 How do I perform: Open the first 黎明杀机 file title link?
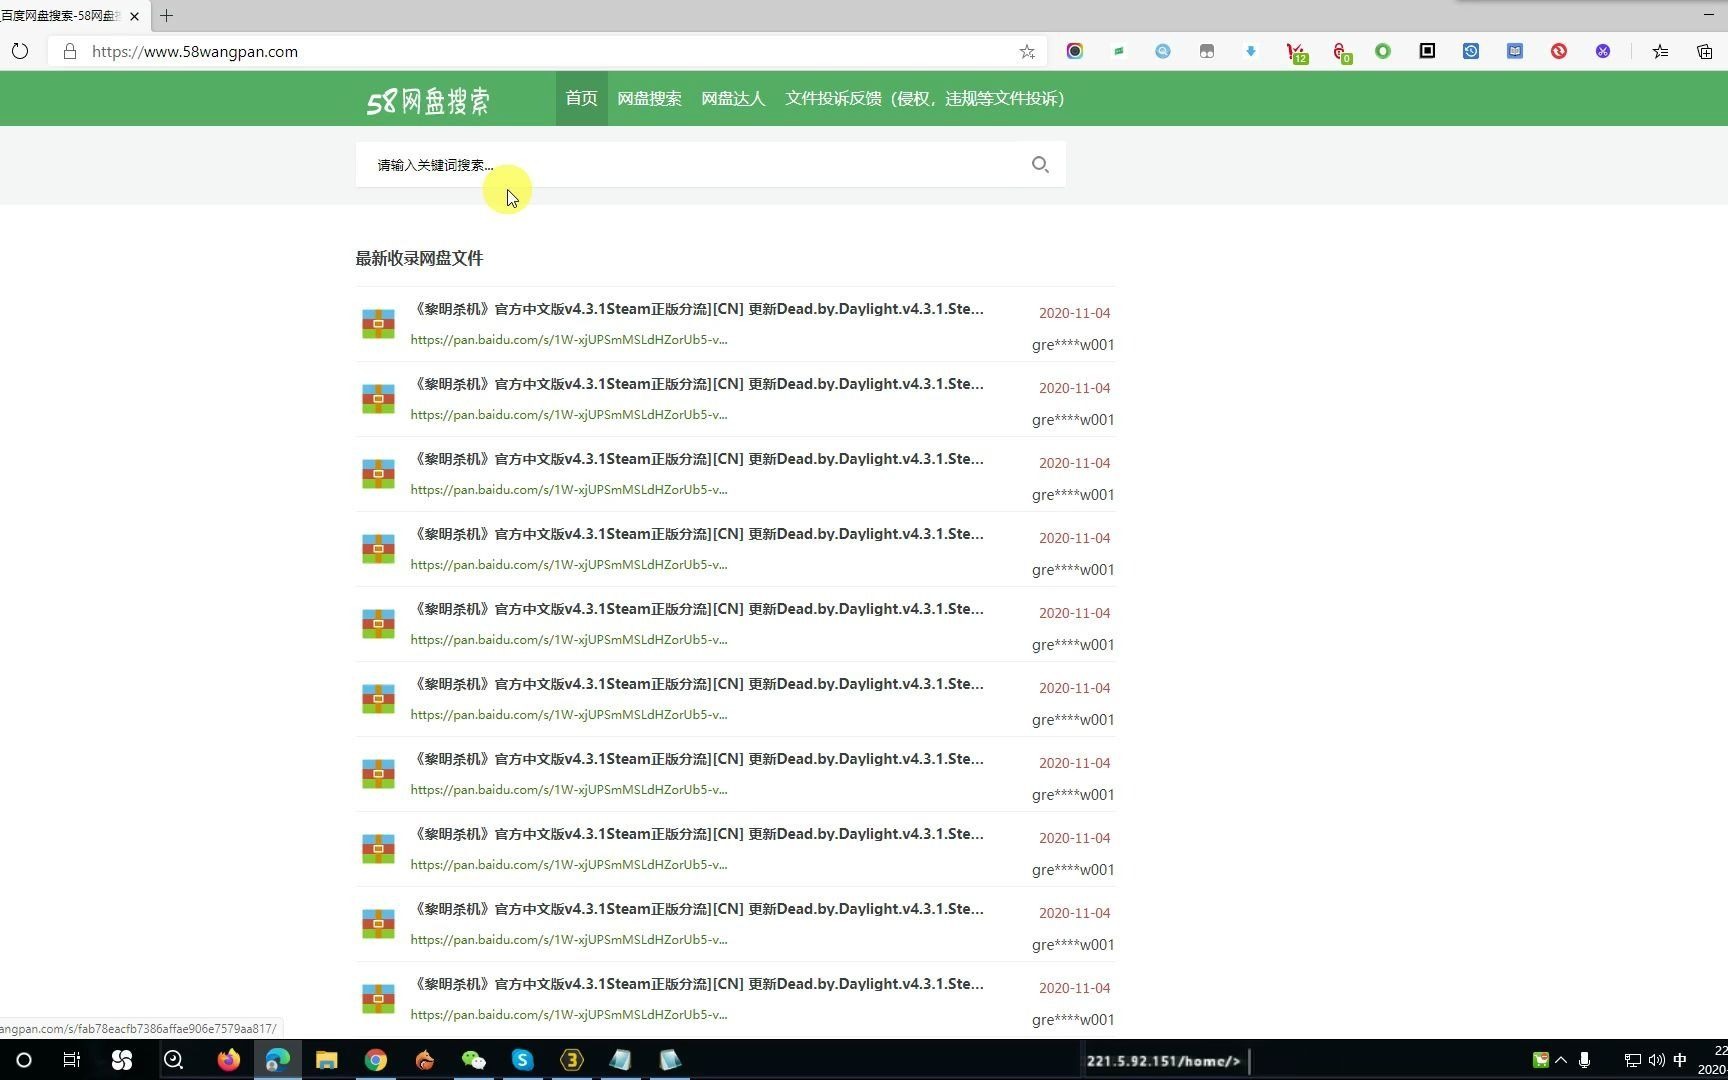(699, 309)
